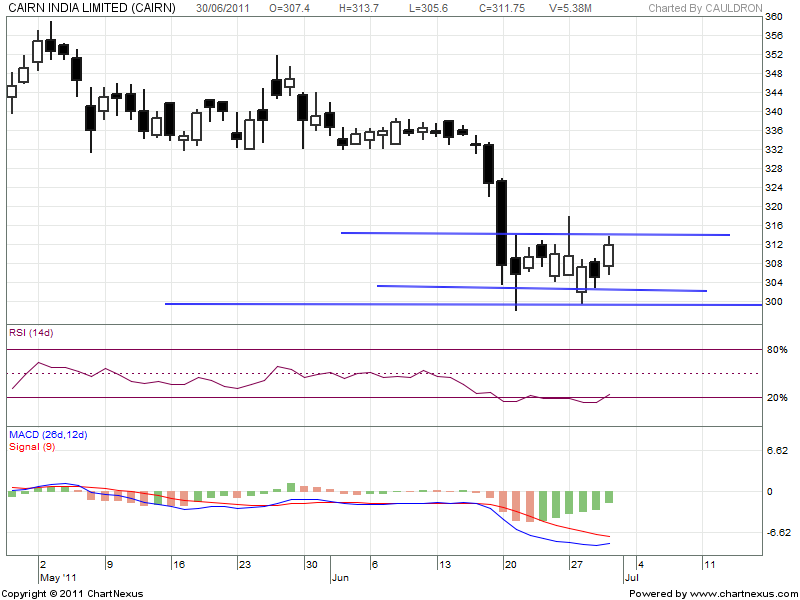800x600 pixels.
Task: Click the Jul month axis label
Action: [x=631, y=578]
